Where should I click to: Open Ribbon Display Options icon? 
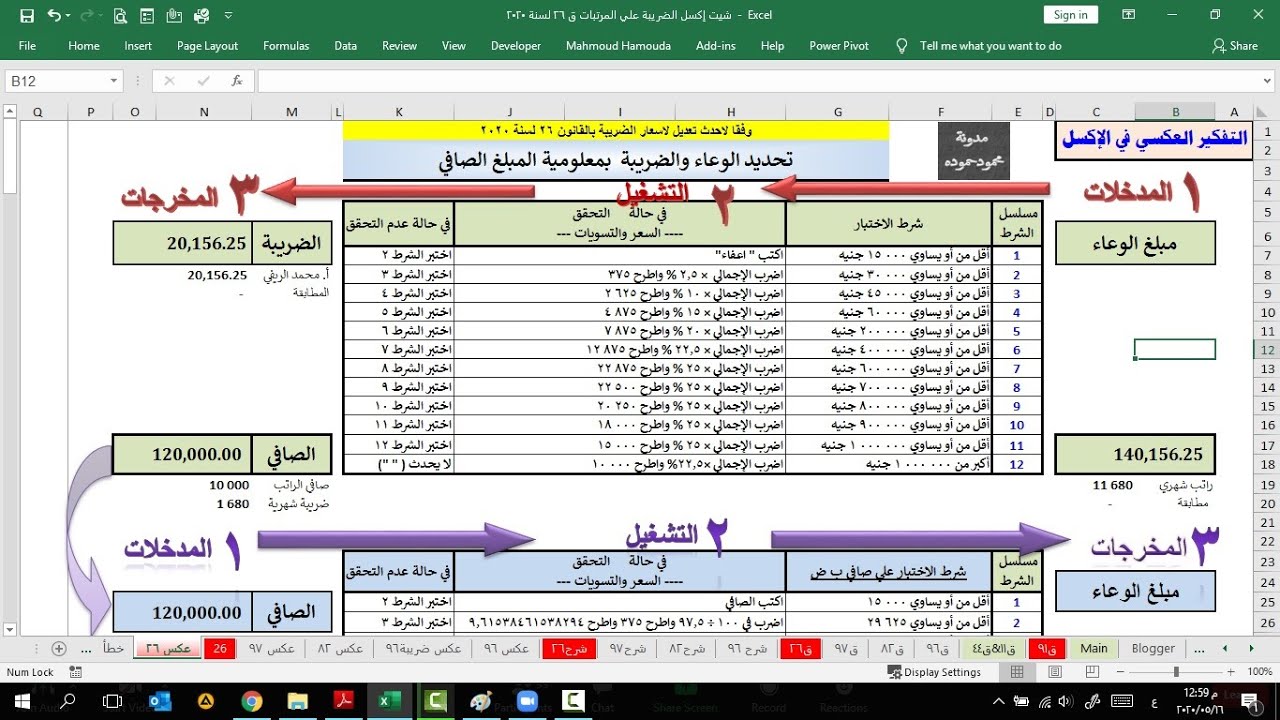tap(1131, 15)
